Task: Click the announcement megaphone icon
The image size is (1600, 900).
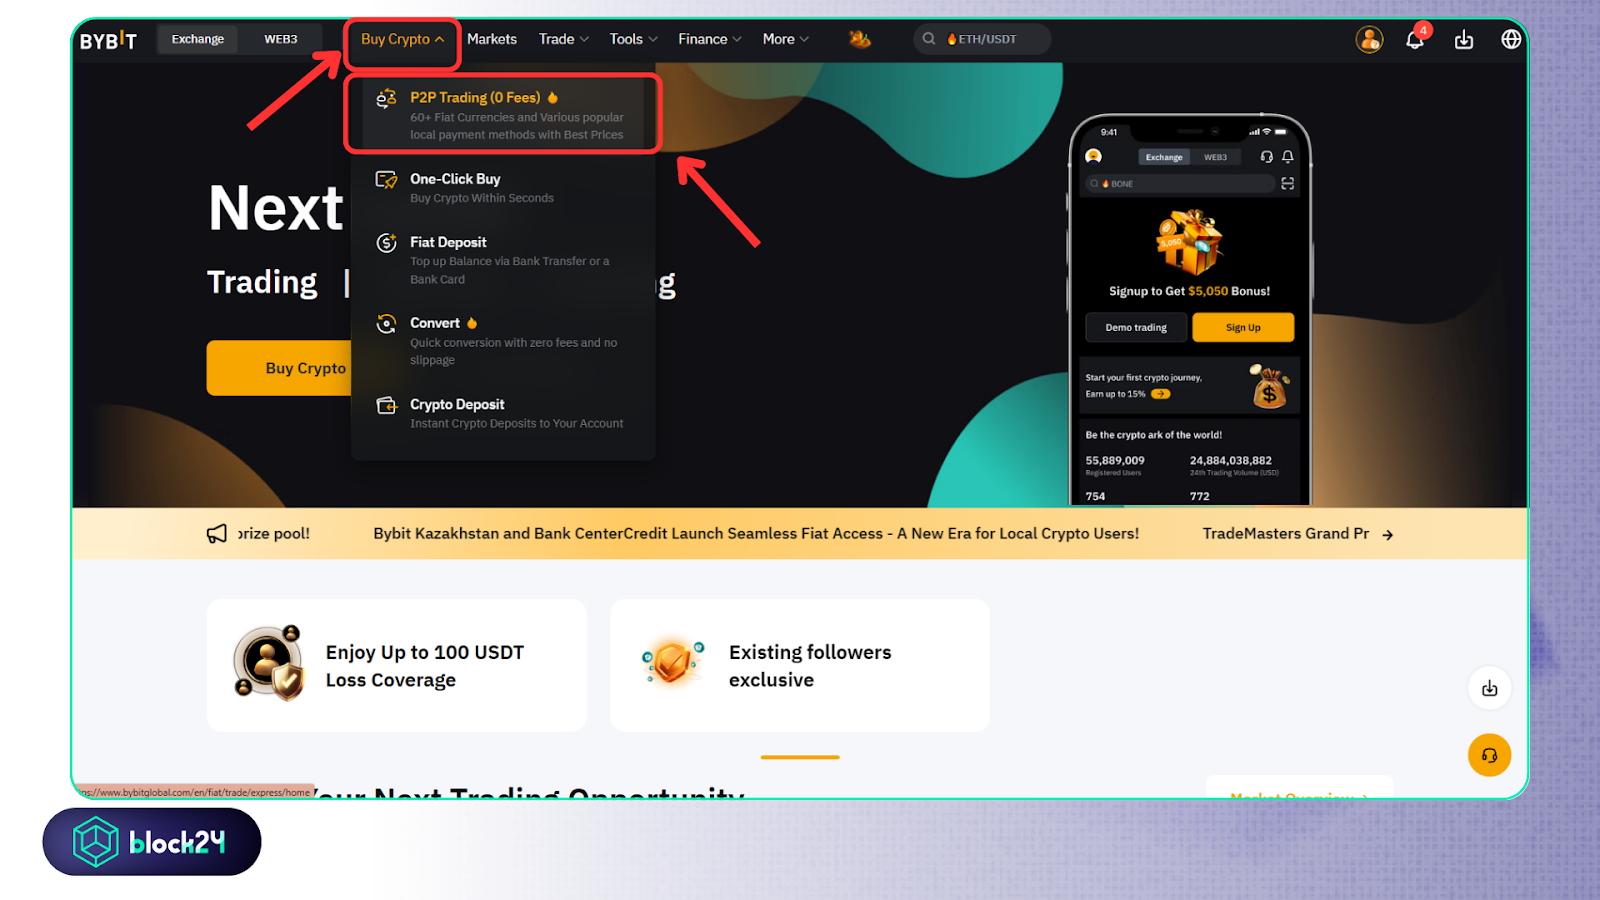Action: point(217,534)
